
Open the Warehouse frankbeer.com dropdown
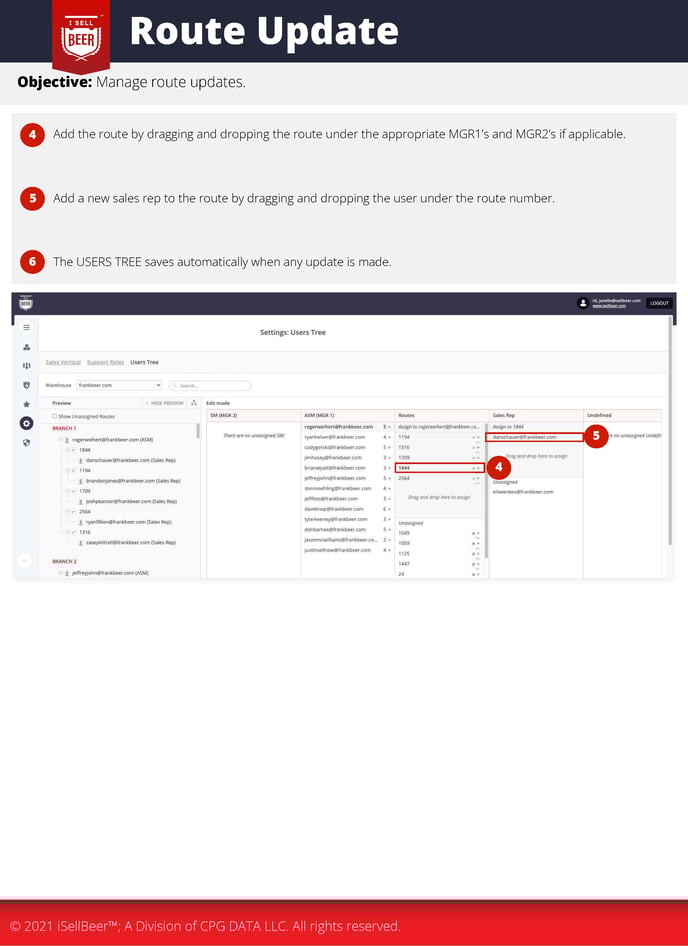118,385
